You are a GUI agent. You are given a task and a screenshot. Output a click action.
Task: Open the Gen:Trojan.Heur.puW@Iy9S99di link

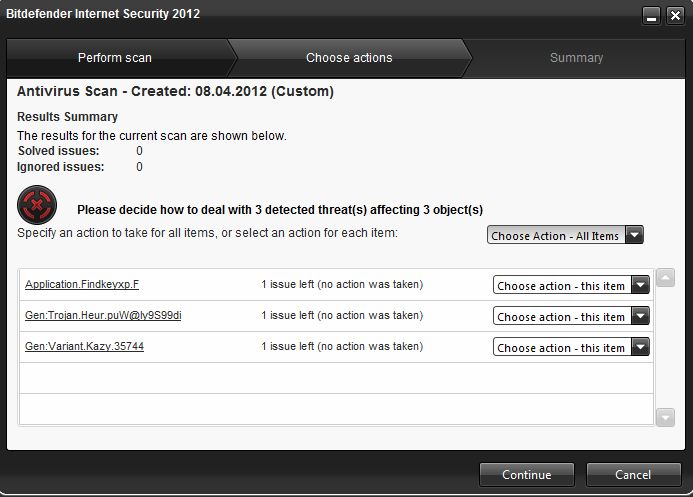pyautogui.click(x=103, y=315)
